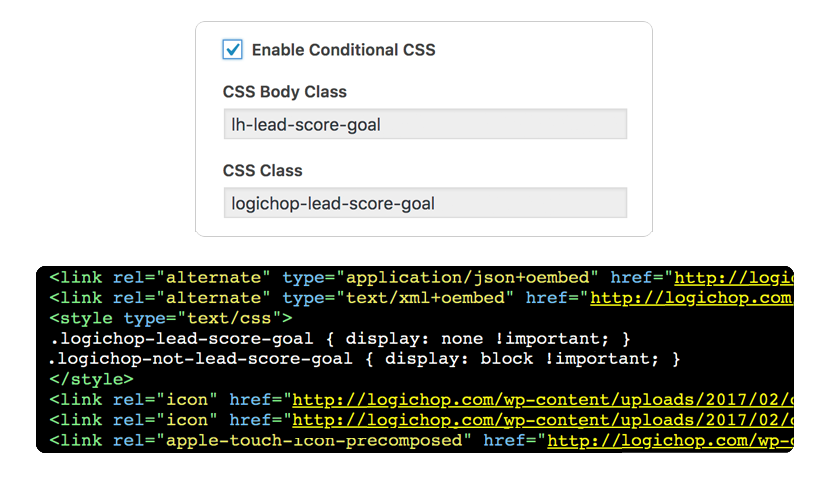Open the json+oembed href link
830x480 pixels.
(x=734, y=278)
